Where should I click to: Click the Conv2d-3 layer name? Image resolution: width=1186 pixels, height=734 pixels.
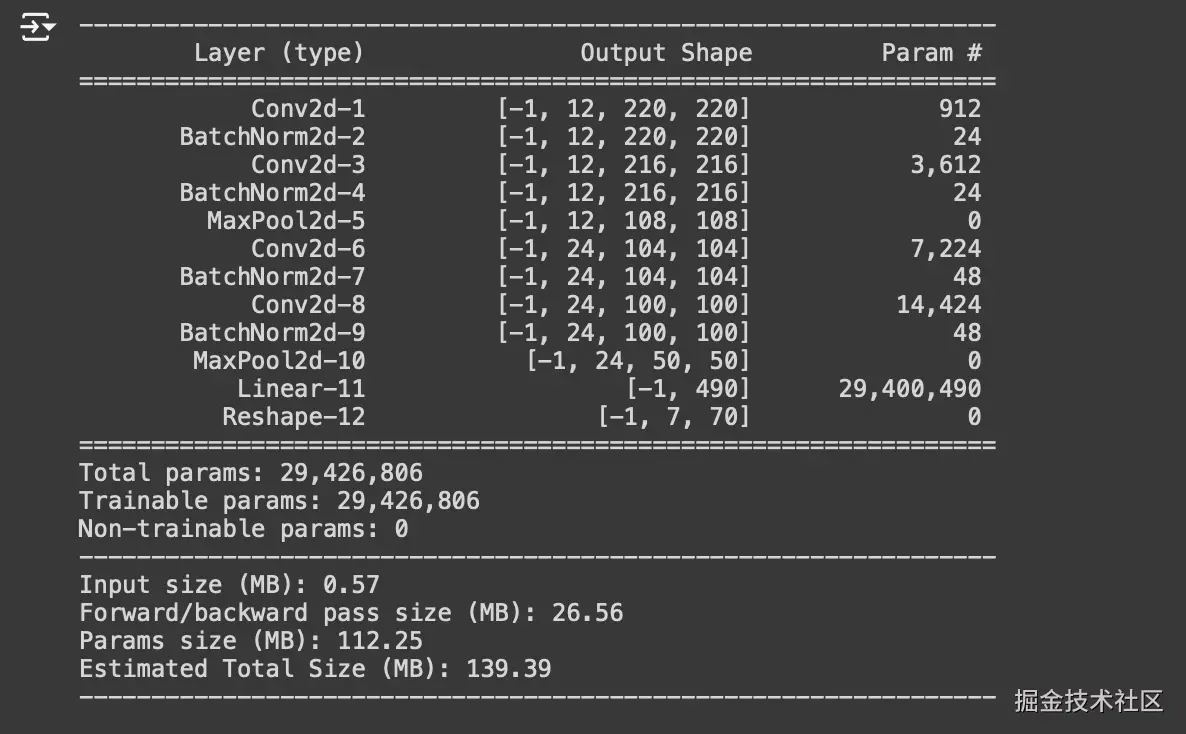308,164
